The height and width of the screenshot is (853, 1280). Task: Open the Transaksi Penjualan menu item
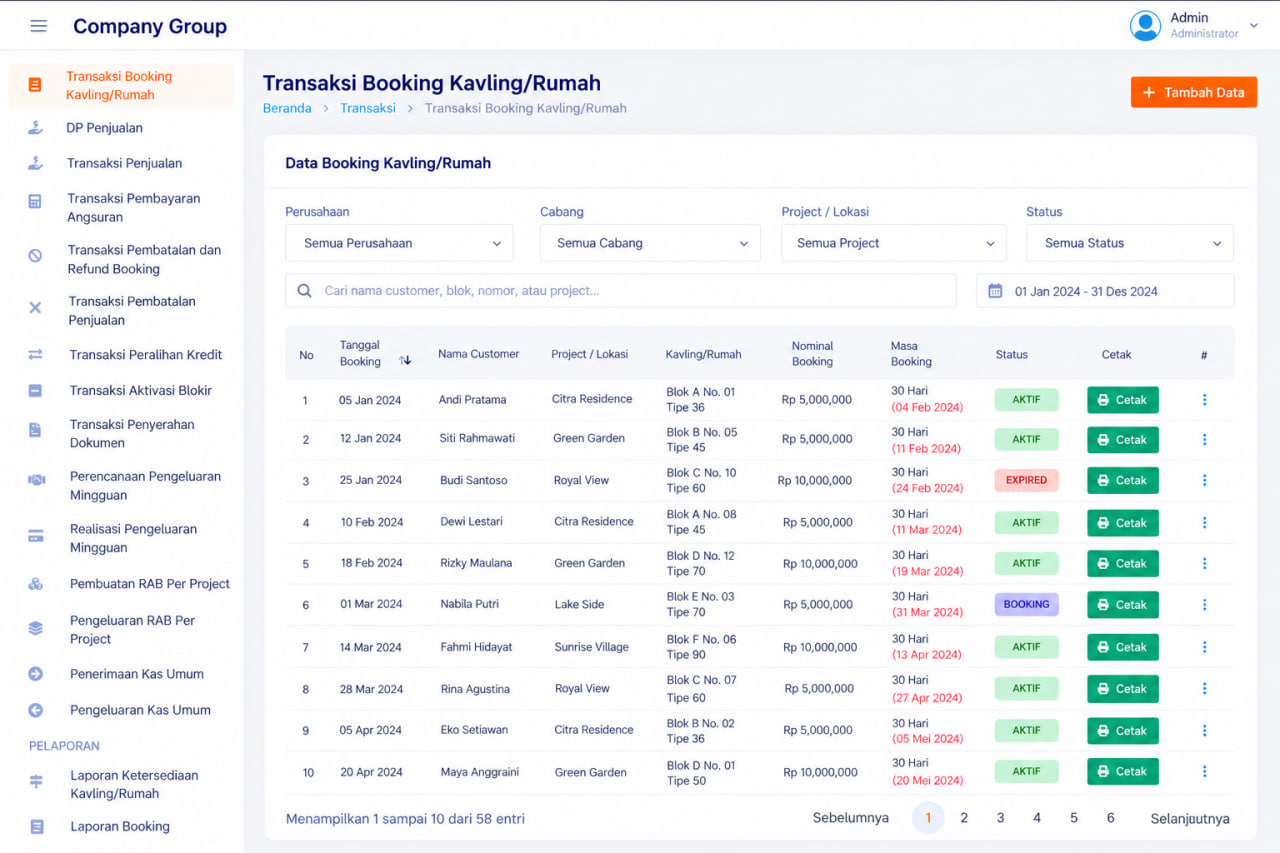coord(122,163)
